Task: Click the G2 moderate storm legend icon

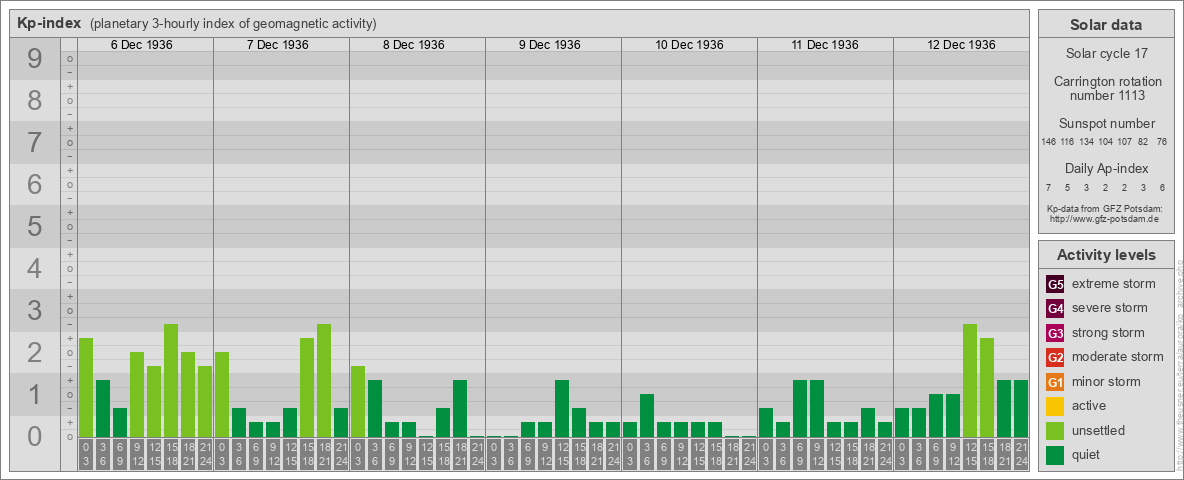Action: (1055, 357)
